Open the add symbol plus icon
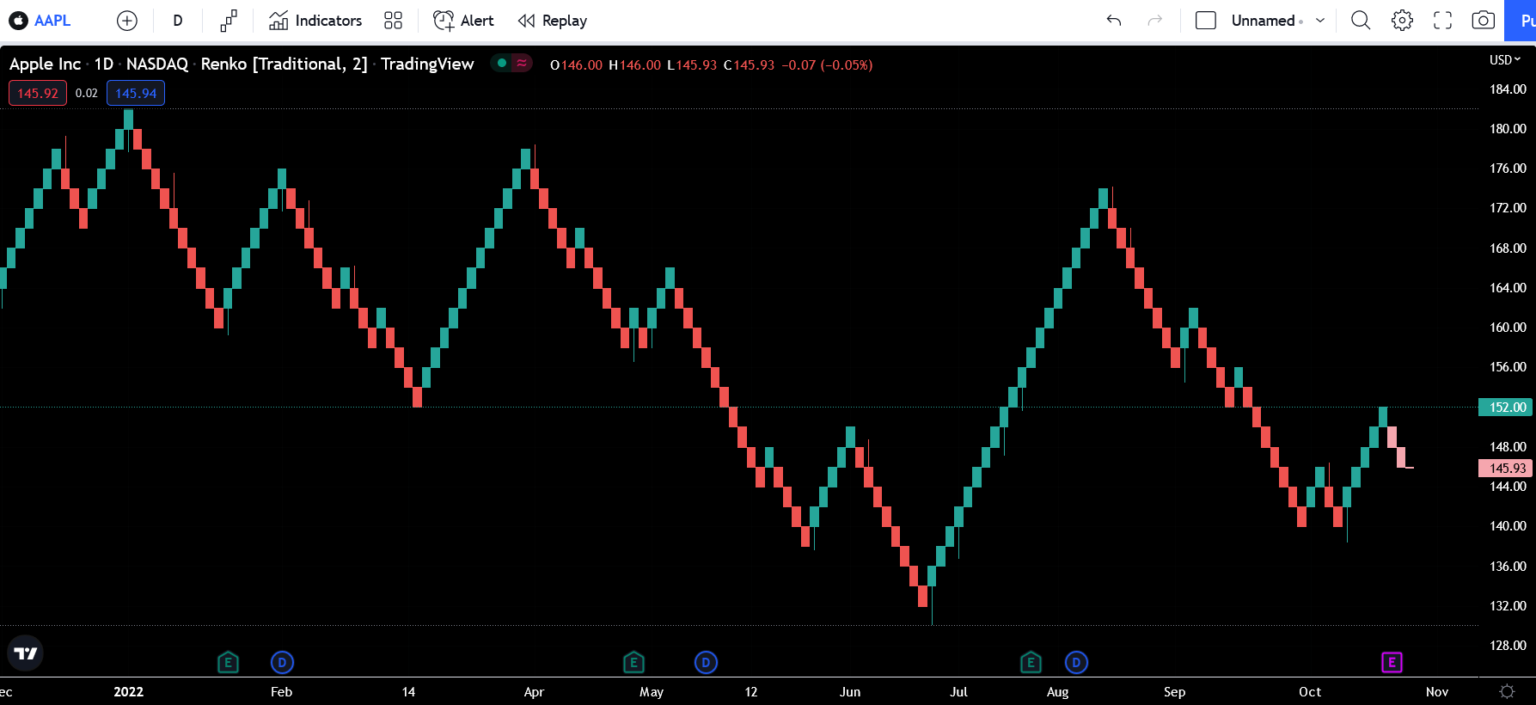Screen dimensions: 1536x705 coord(126,20)
